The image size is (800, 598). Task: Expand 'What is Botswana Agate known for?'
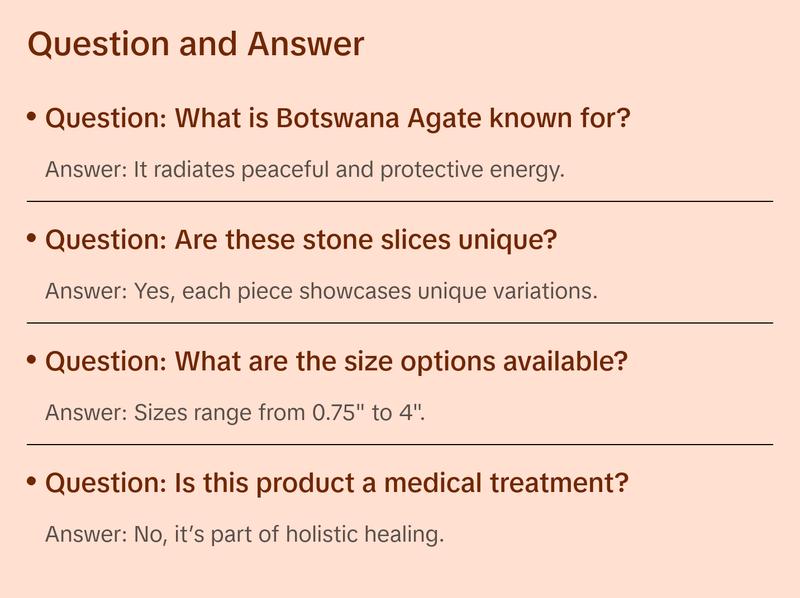[338, 120]
